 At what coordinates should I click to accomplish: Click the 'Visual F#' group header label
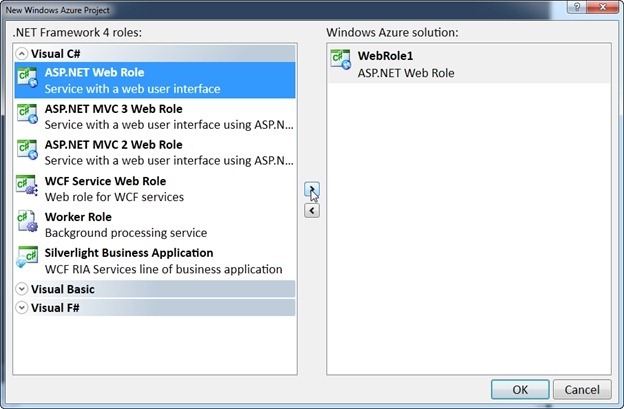point(55,308)
